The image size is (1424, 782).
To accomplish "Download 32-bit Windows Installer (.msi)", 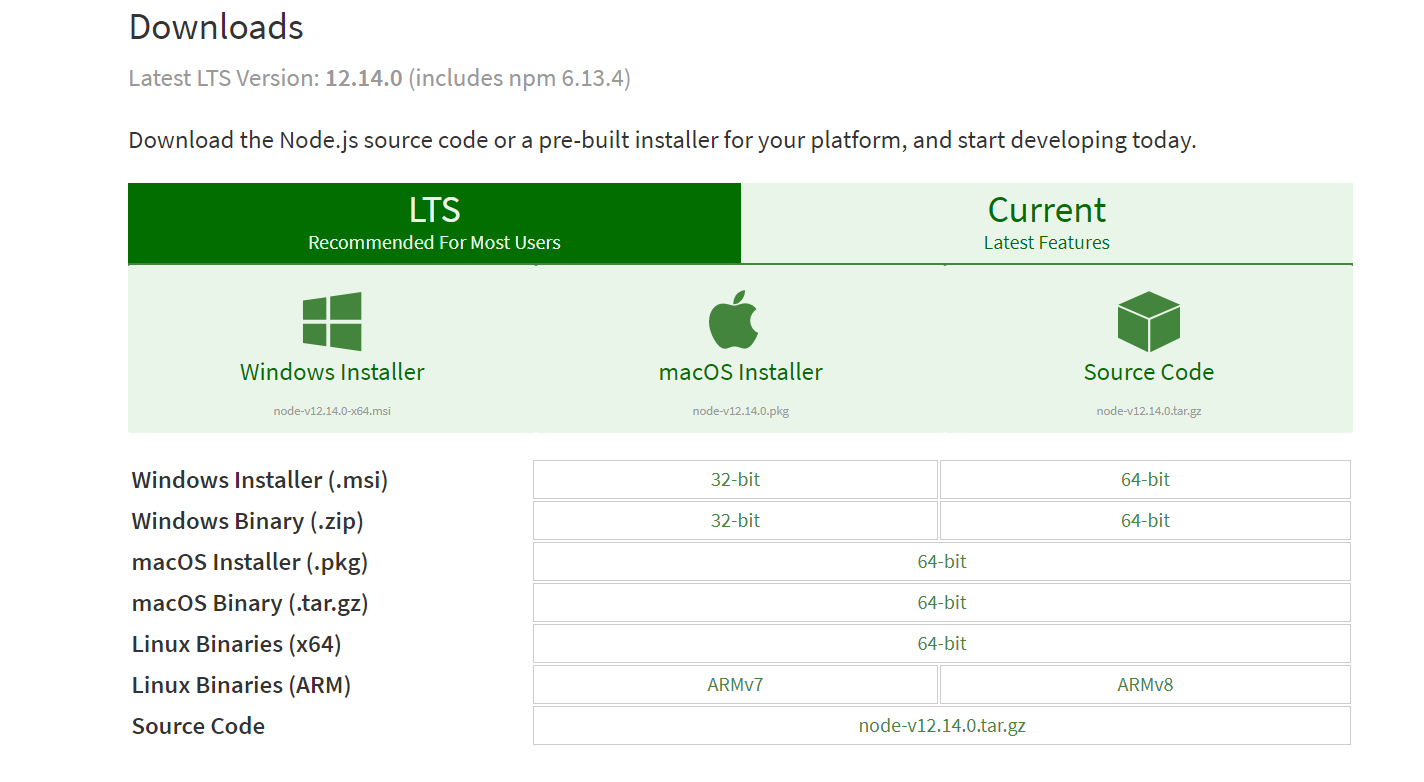I will 735,480.
